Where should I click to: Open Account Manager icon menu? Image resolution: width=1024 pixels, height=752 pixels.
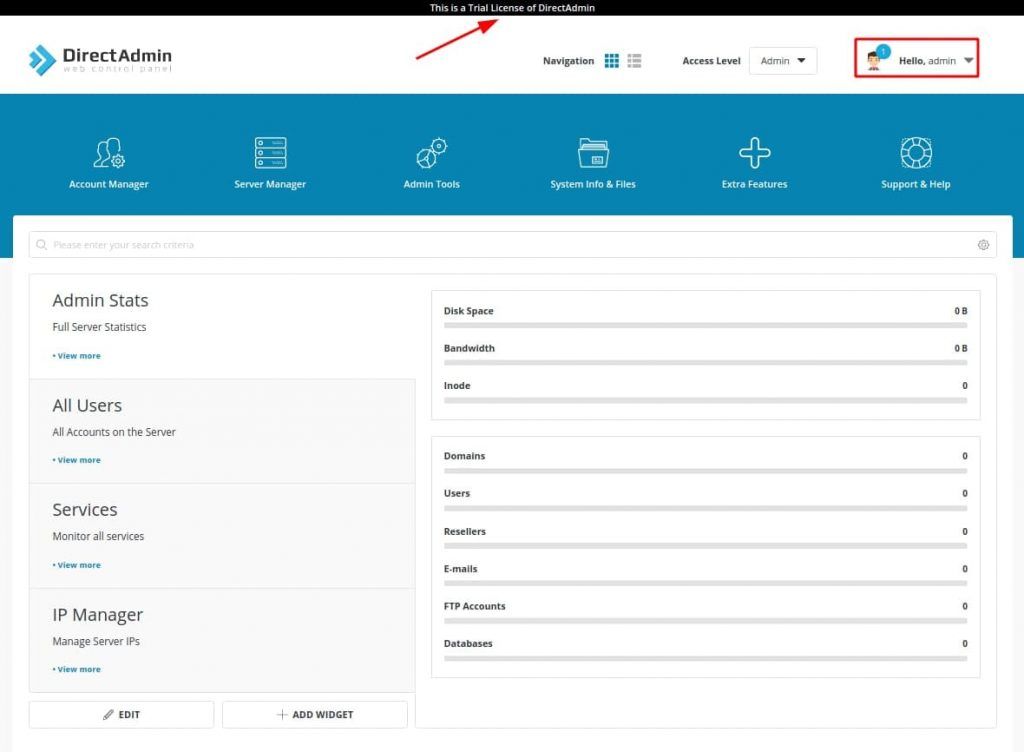pos(108,153)
